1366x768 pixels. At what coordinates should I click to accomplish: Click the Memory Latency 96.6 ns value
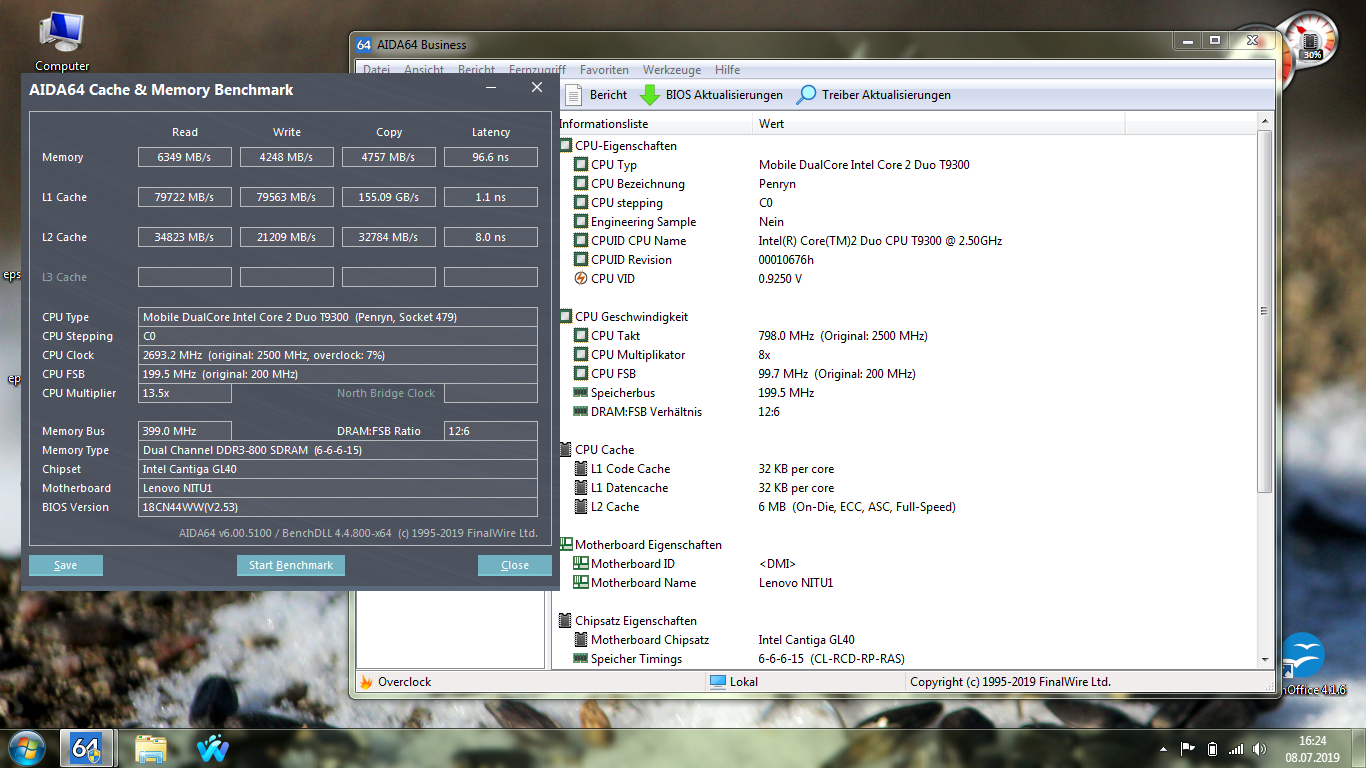[491, 157]
